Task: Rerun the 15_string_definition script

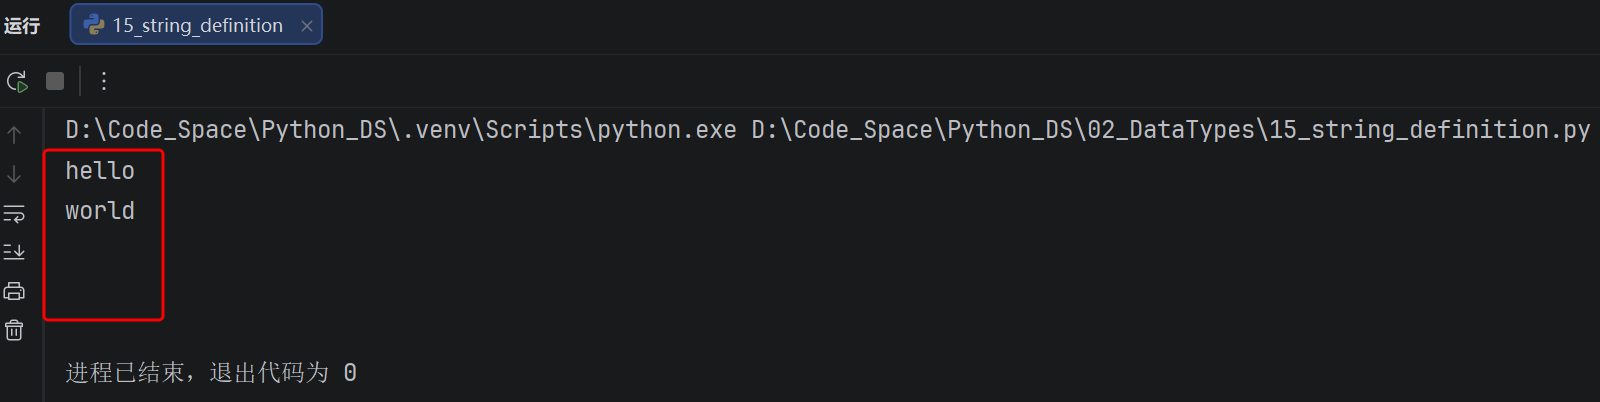Action: [x=17, y=81]
